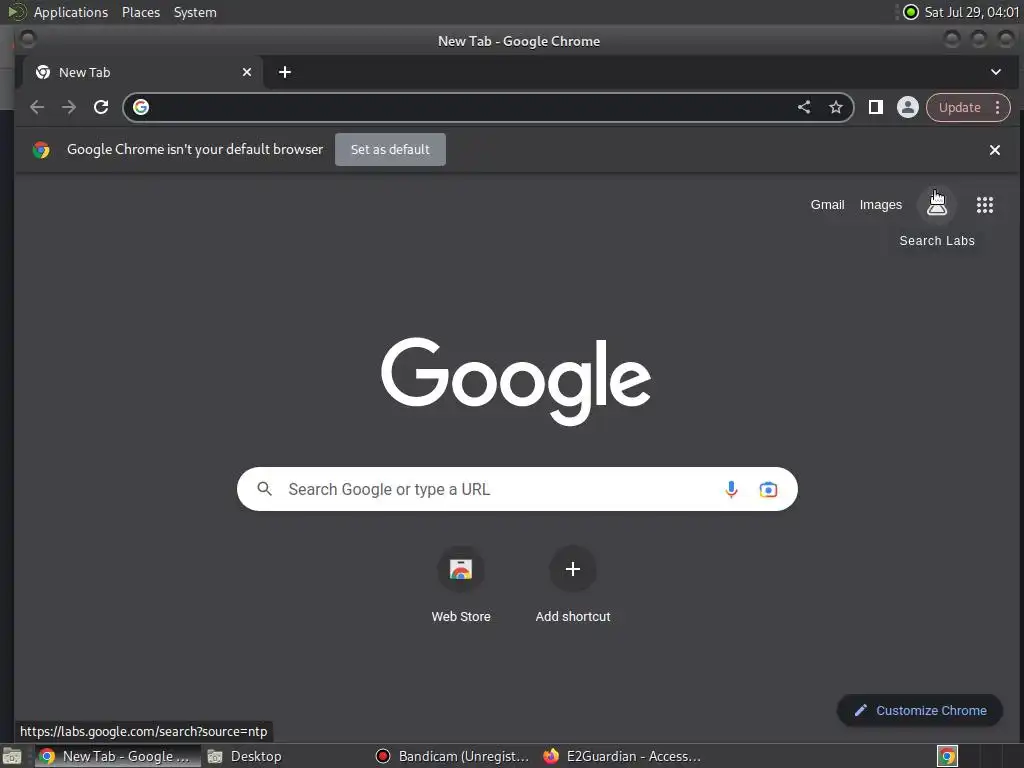Open the side panel icon
The width and height of the screenshot is (1024, 768).
[x=876, y=107]
